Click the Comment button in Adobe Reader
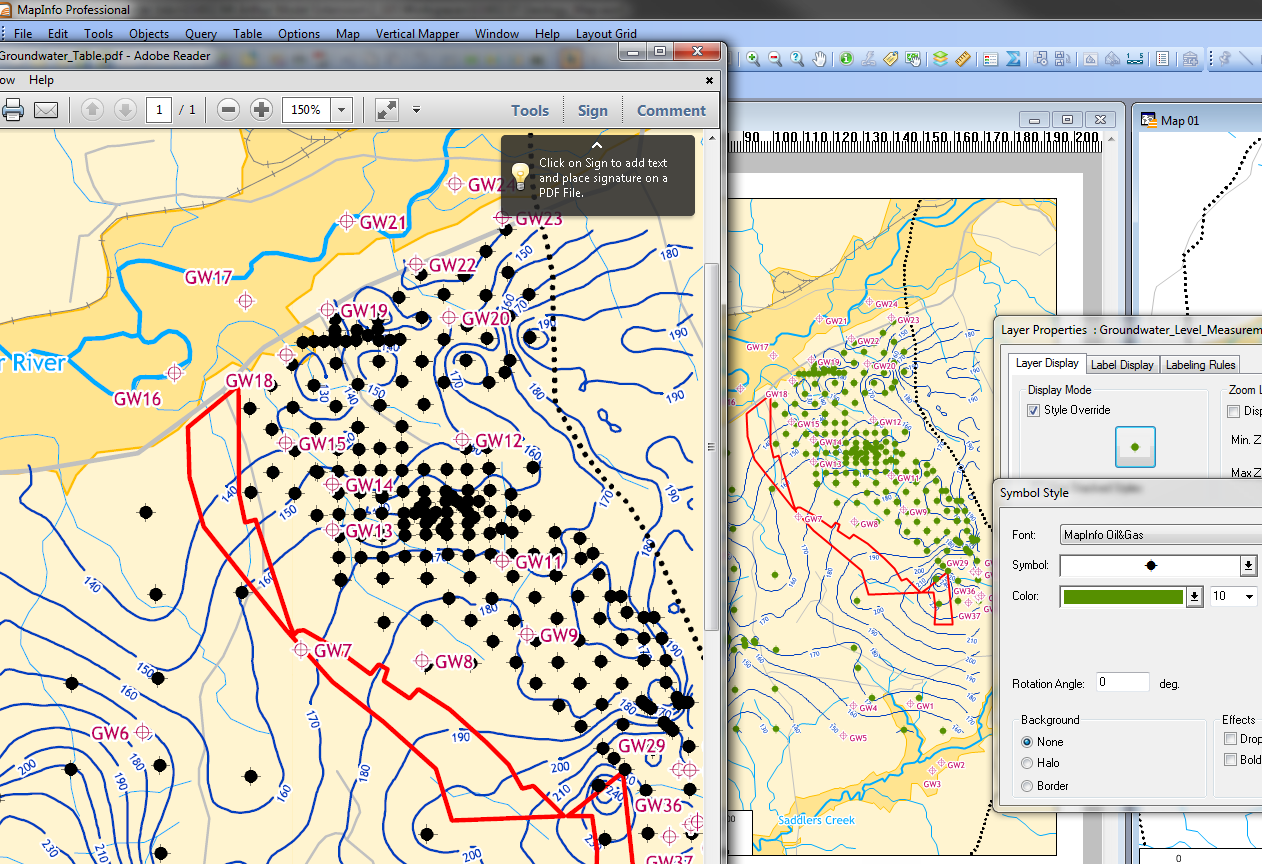The height and width of the screenshot is (864, 1262). pyautogui.click(x=670, y=110)
